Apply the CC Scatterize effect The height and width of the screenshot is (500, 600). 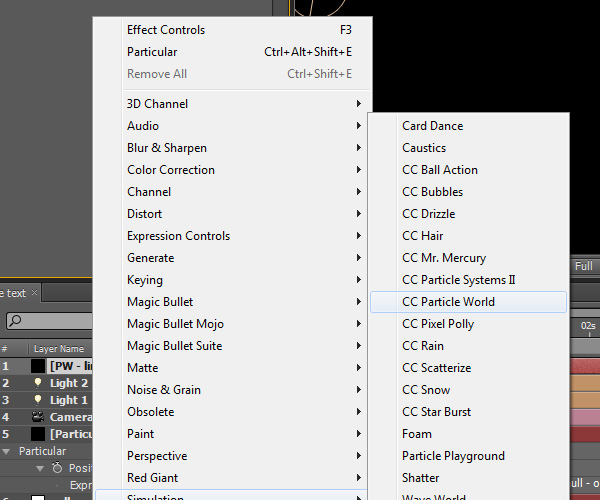pyautogui.click(x=468, y=368)
